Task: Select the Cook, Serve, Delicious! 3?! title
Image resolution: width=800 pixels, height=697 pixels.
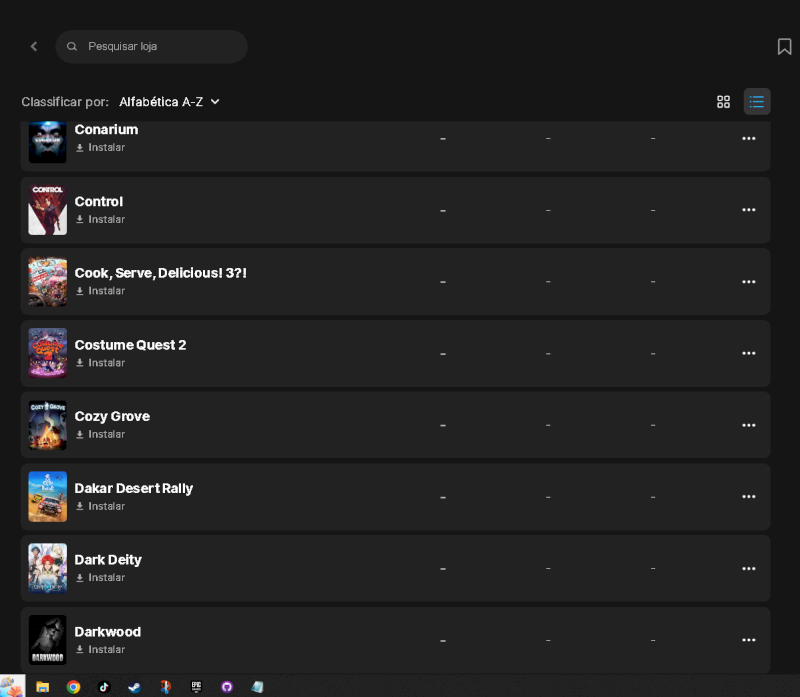Action: point(161,273)
